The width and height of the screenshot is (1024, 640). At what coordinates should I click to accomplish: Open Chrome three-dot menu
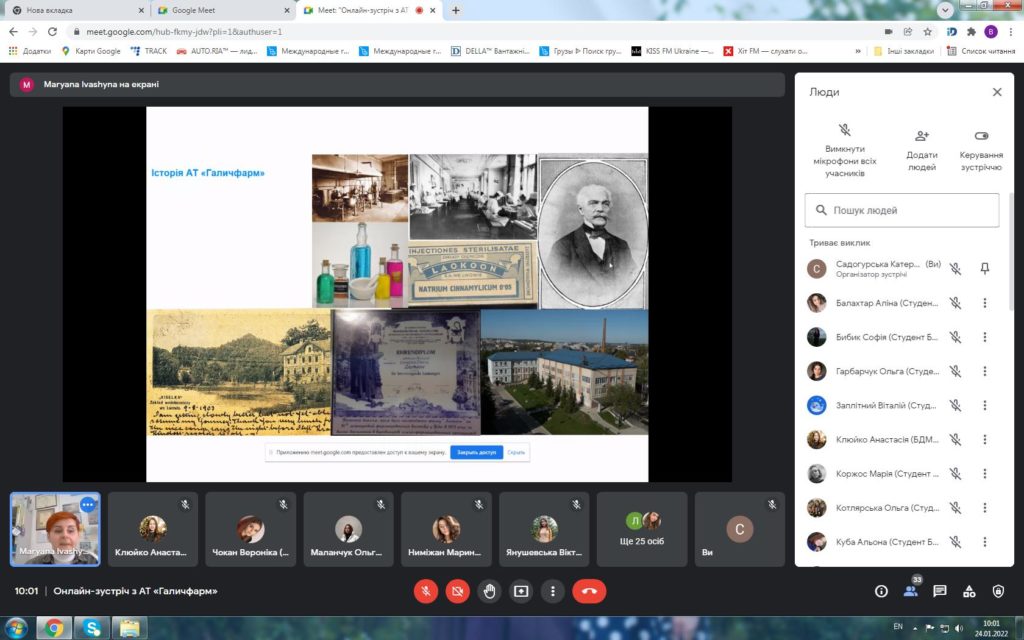1010,31
